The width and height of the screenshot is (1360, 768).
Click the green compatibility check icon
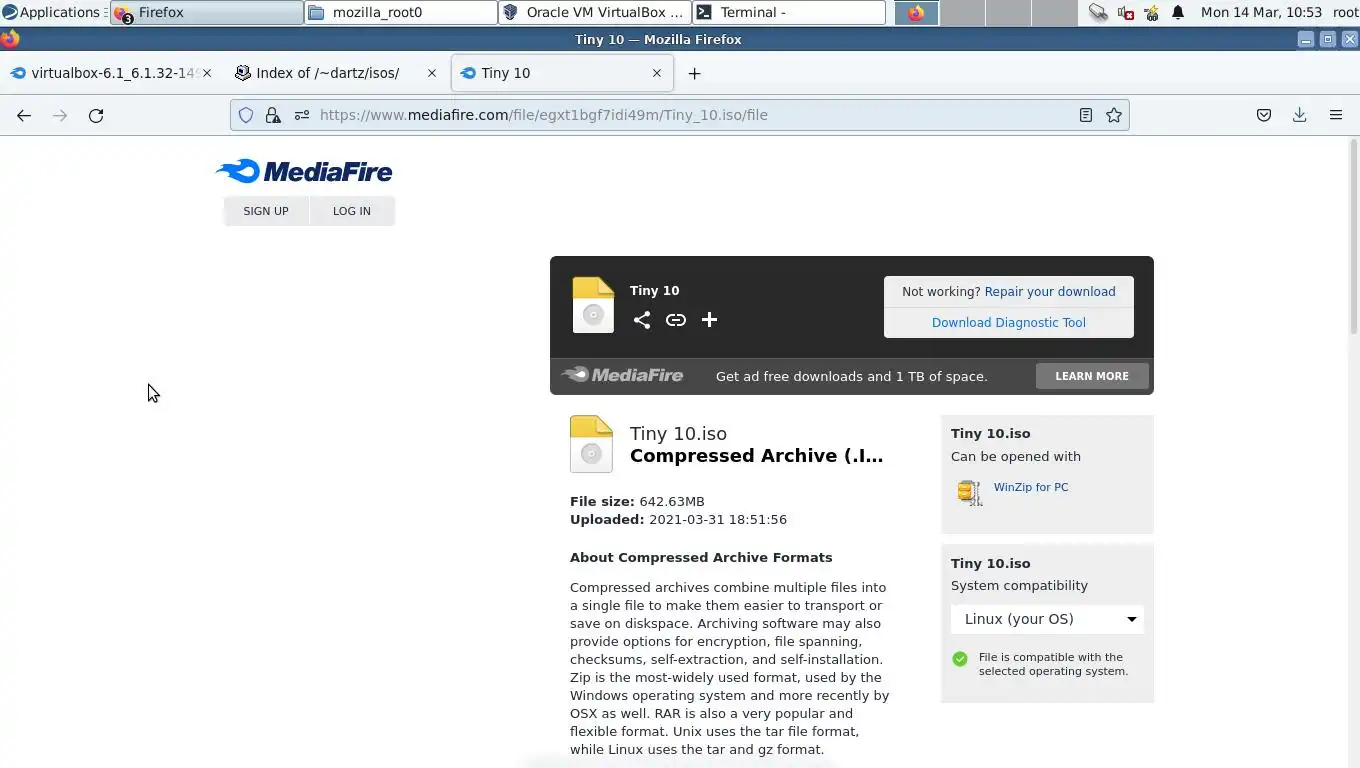point(960,659)
